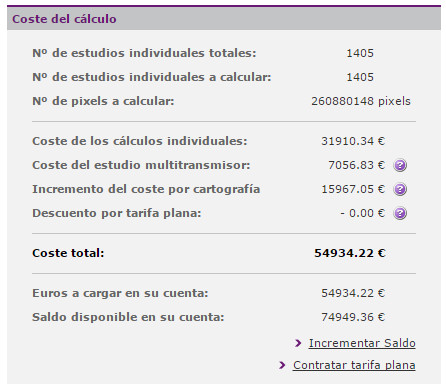
Task: Click the Nº de estudios individuales a calcular value
Action: click(360, 77)
